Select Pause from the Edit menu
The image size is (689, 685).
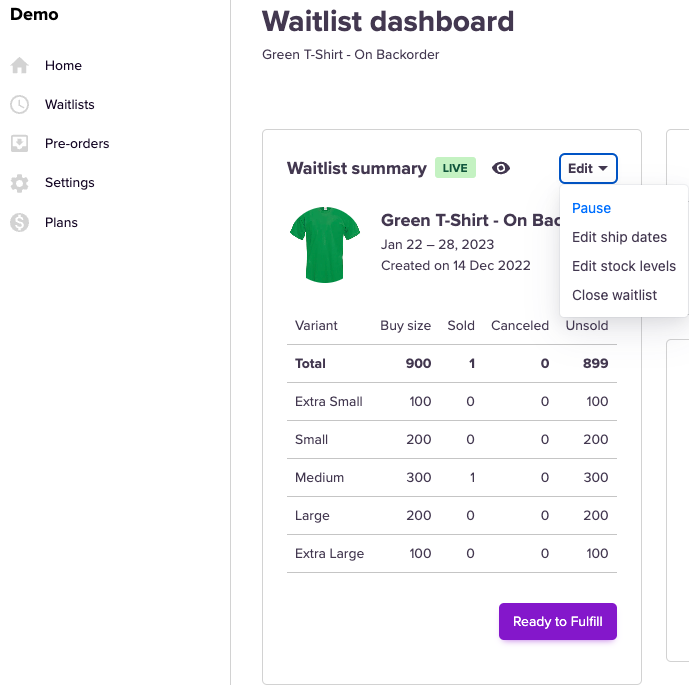591,208
